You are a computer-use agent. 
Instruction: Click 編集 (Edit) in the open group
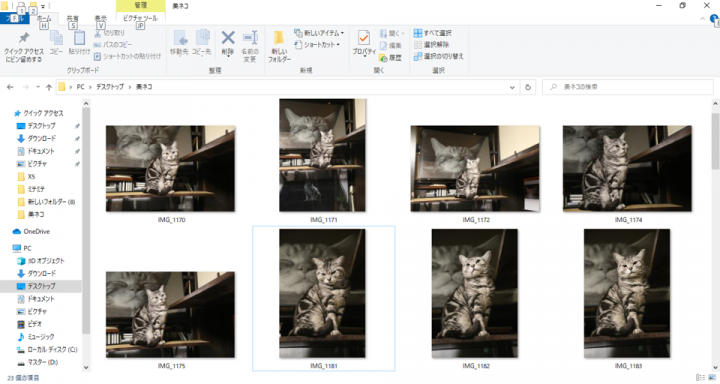390,45
